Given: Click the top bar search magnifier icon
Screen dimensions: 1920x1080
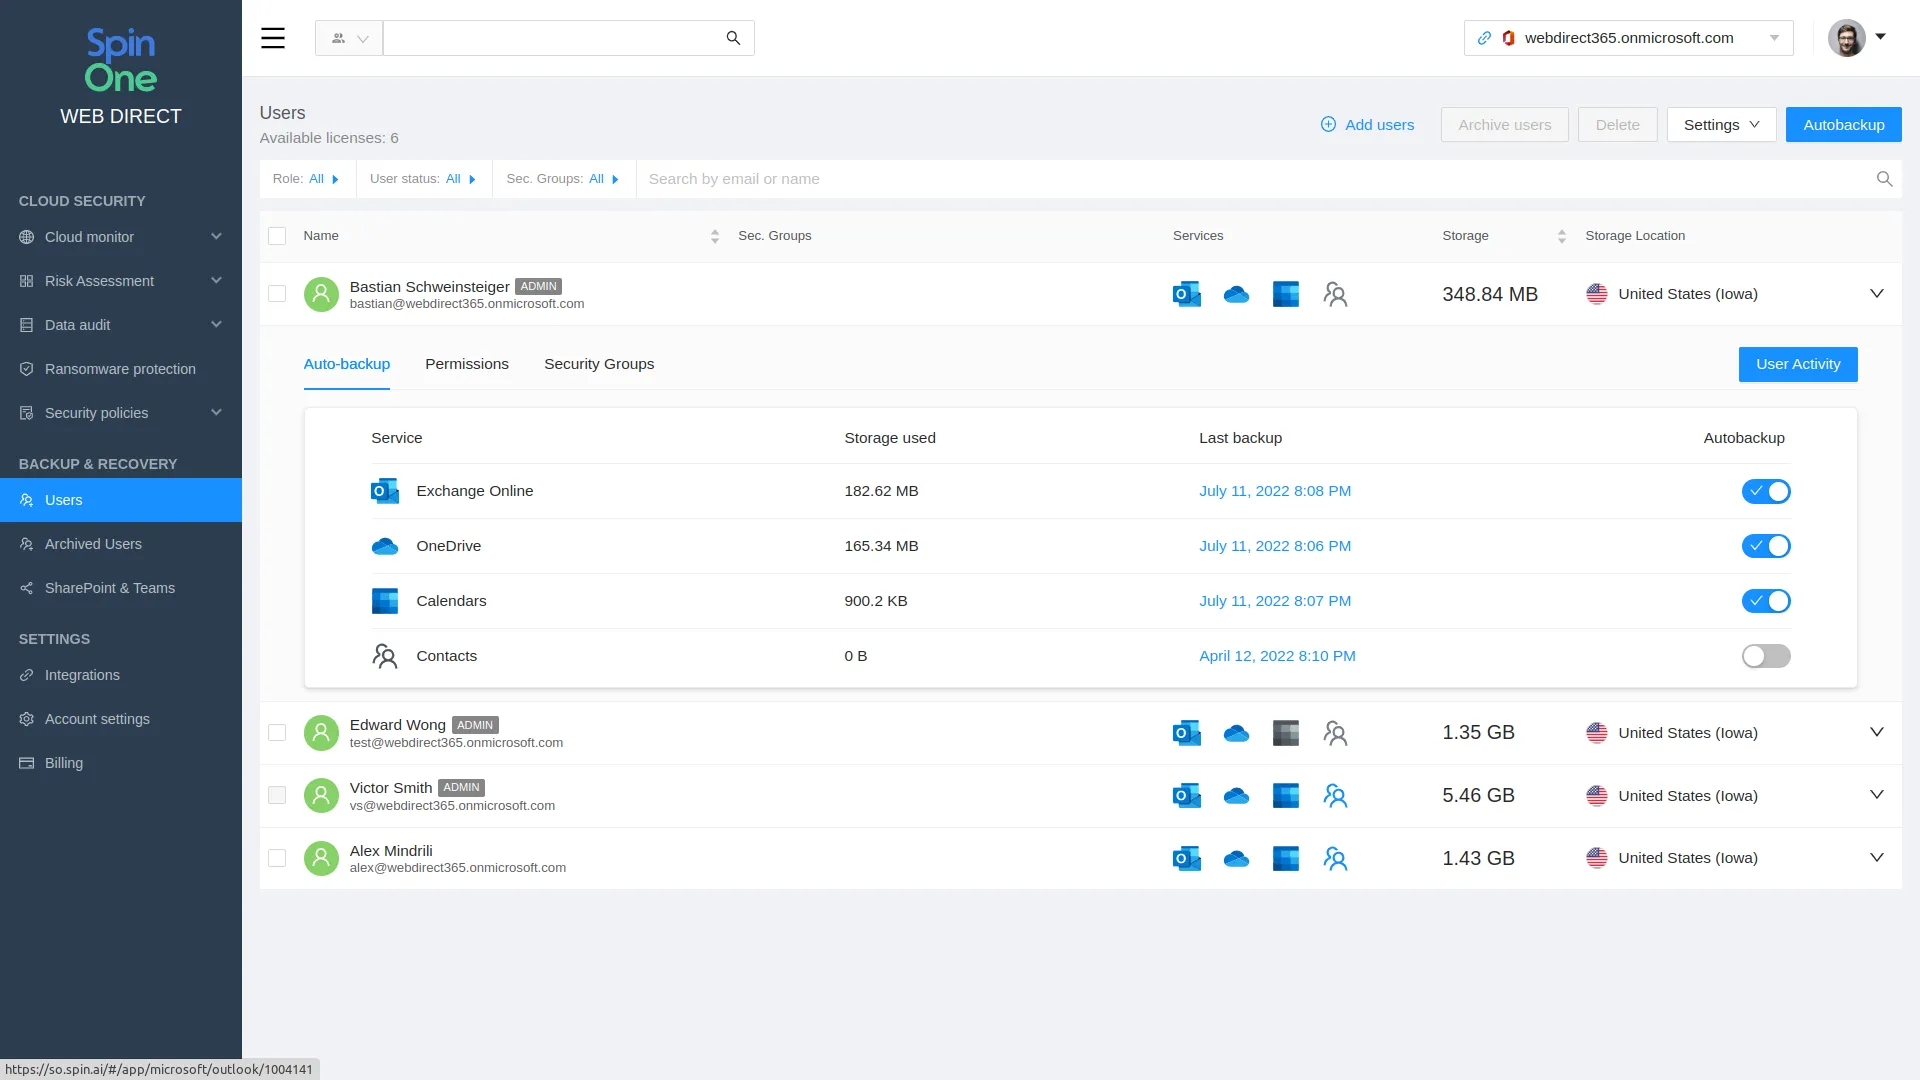Looking at the screenshot, I should (x=733, y=38).
